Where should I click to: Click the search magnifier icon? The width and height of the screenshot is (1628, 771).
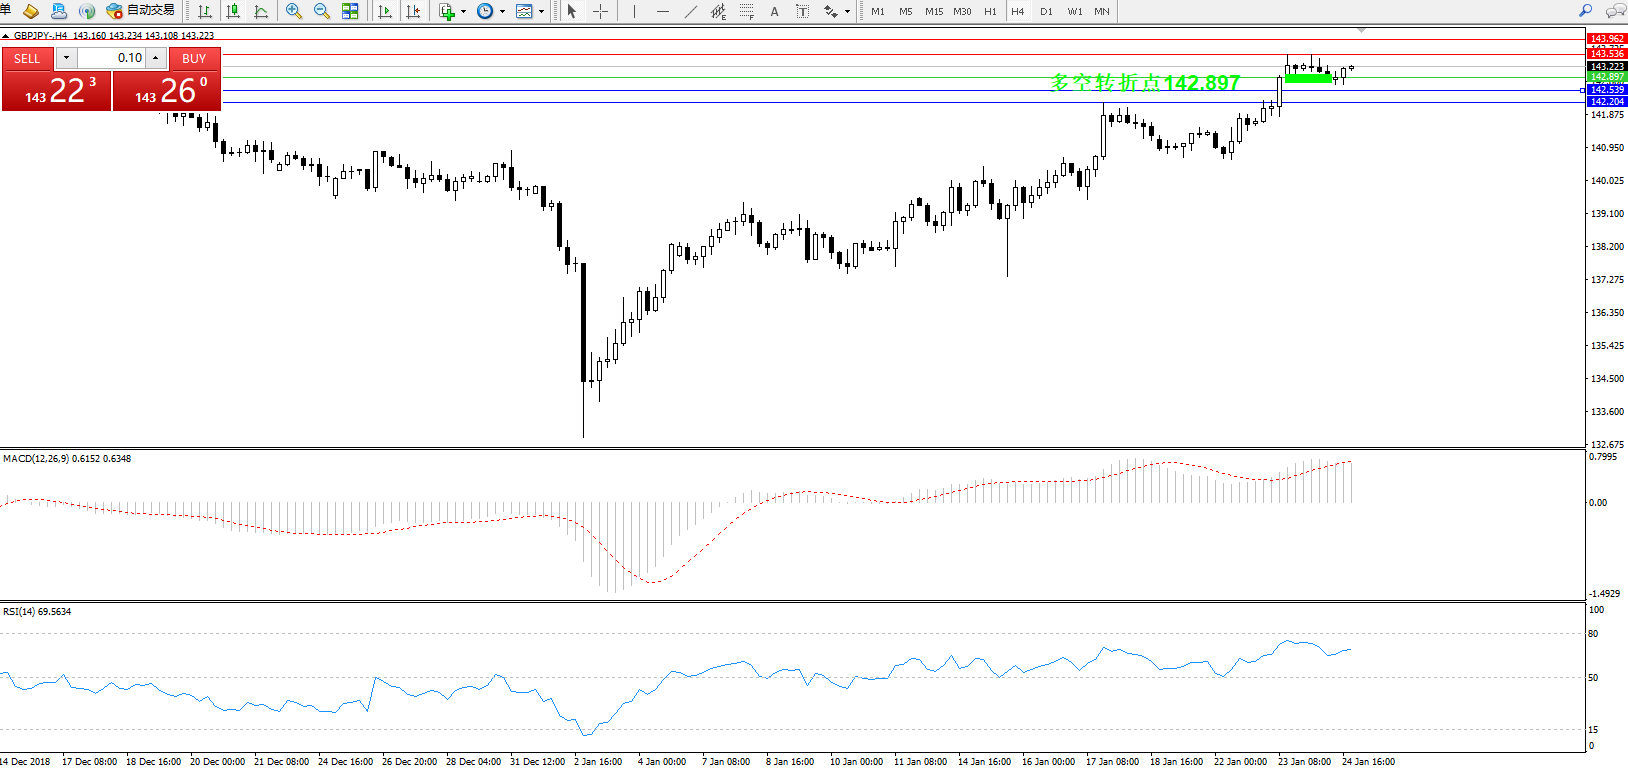(1585, 11)
